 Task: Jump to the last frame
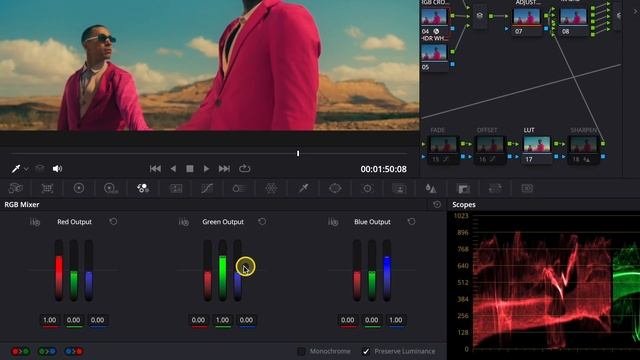pyautogui.click(x=224, y=169)
